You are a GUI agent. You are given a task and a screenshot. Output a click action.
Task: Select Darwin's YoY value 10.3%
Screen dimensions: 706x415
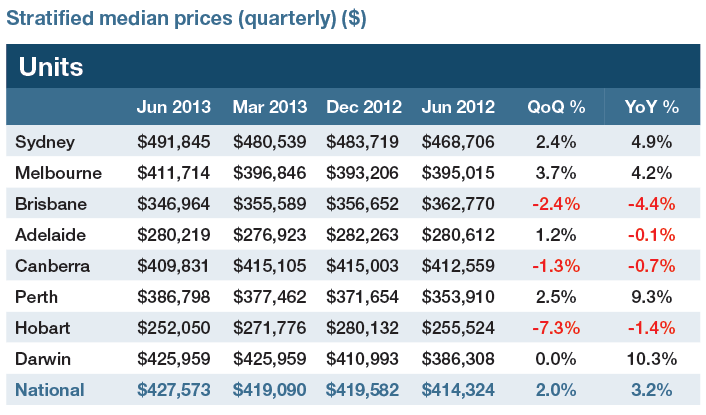[x=651, y=359]
